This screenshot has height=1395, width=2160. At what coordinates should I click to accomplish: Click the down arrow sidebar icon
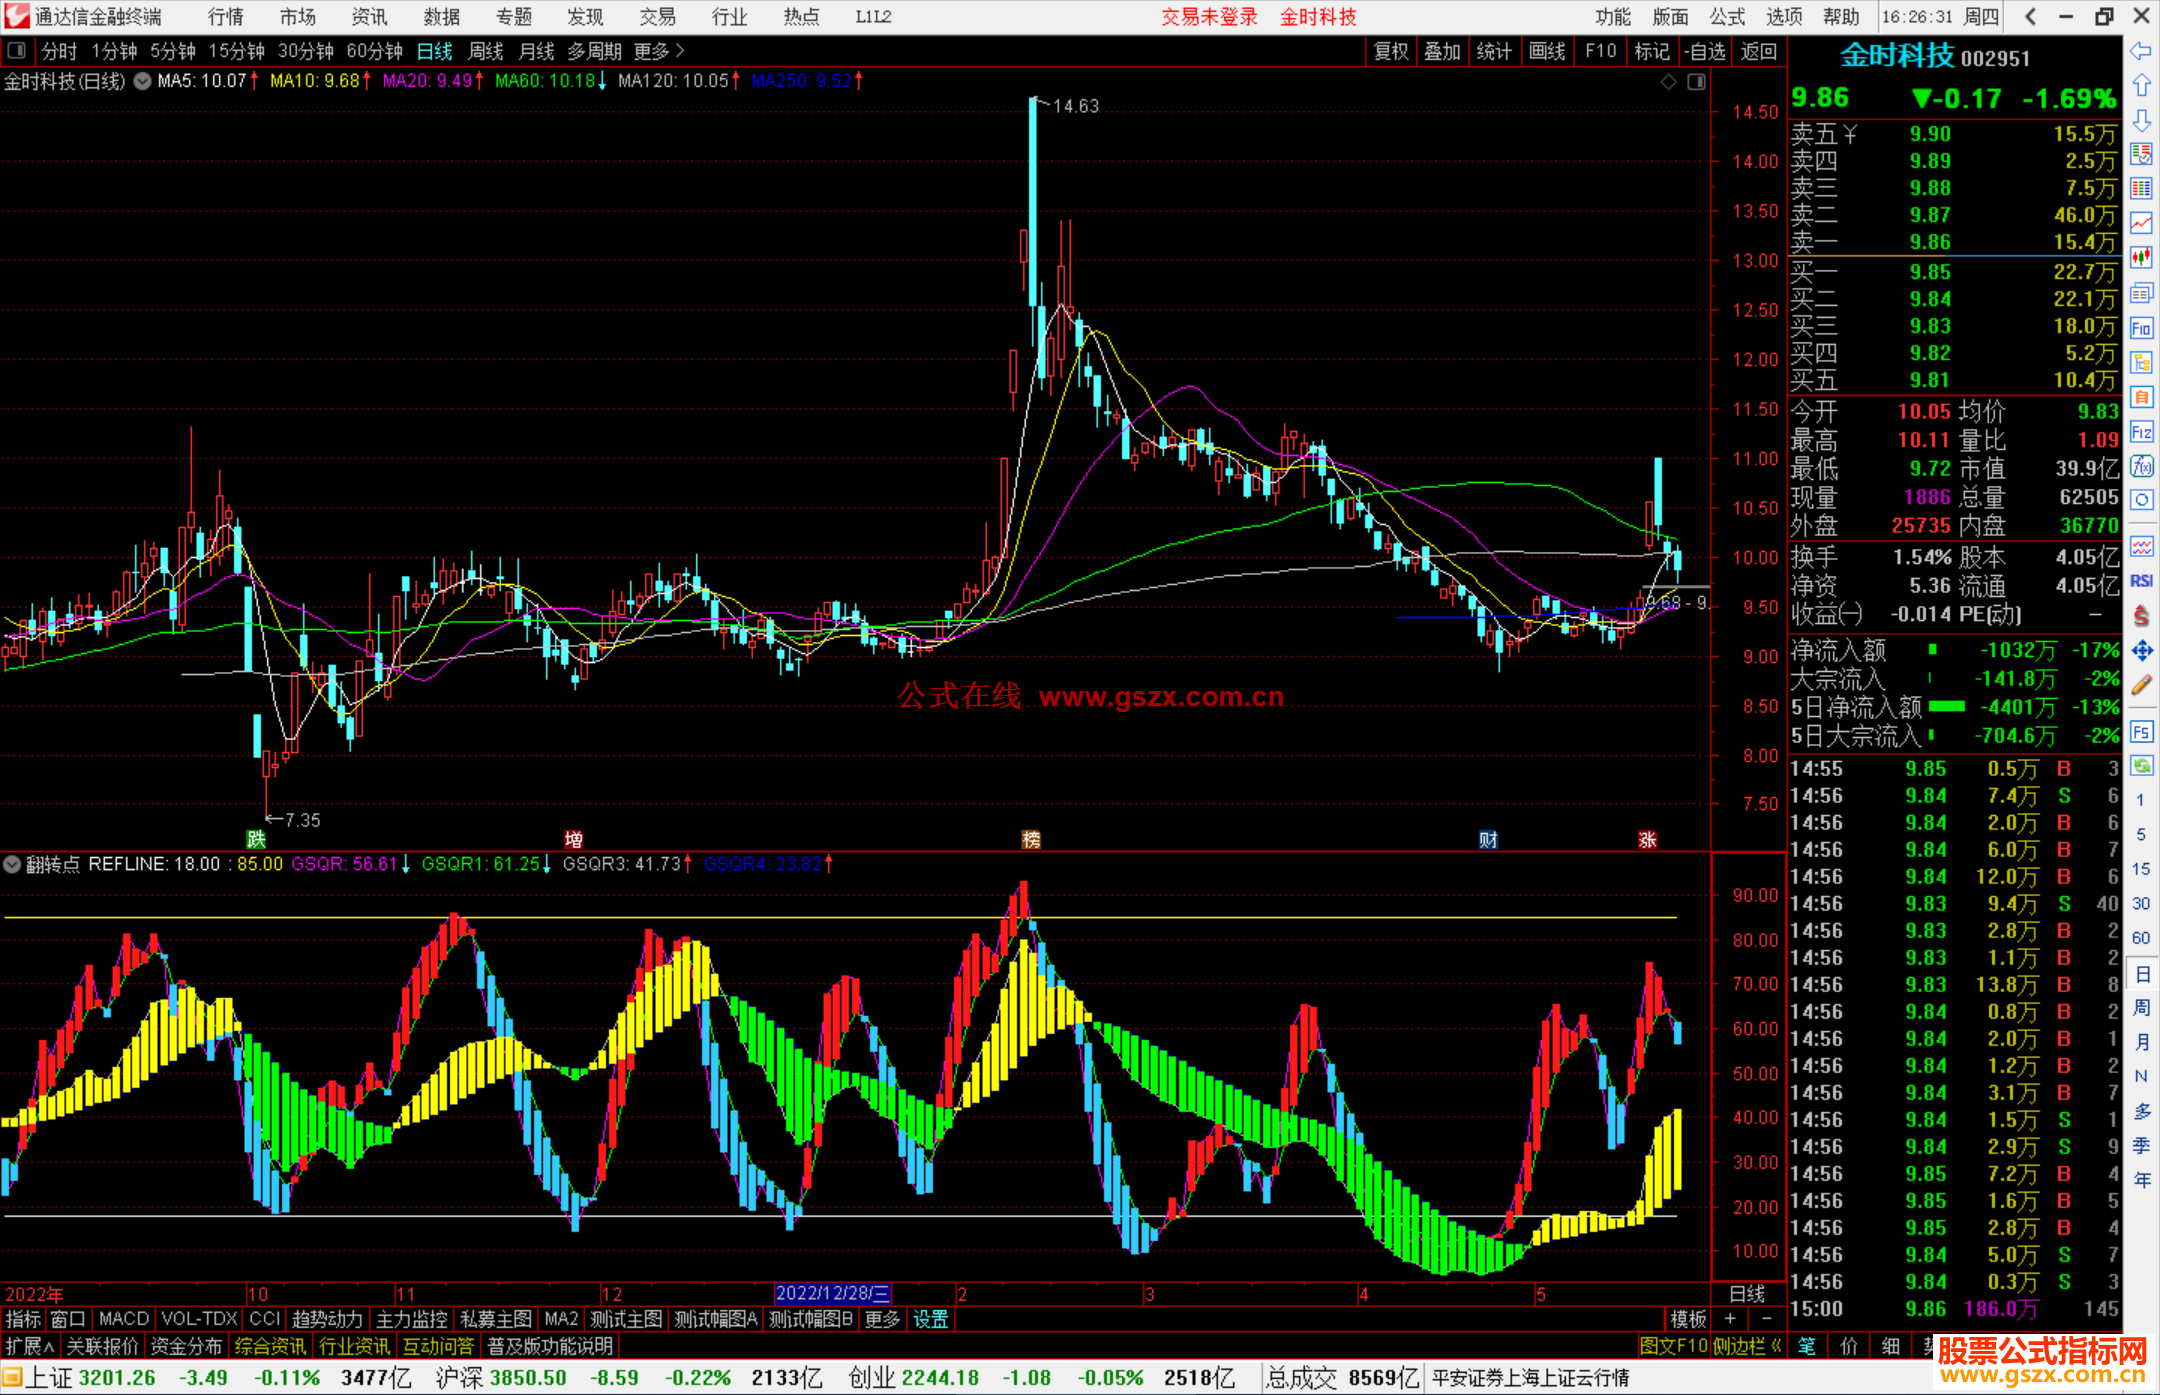tap(2141, 121)
